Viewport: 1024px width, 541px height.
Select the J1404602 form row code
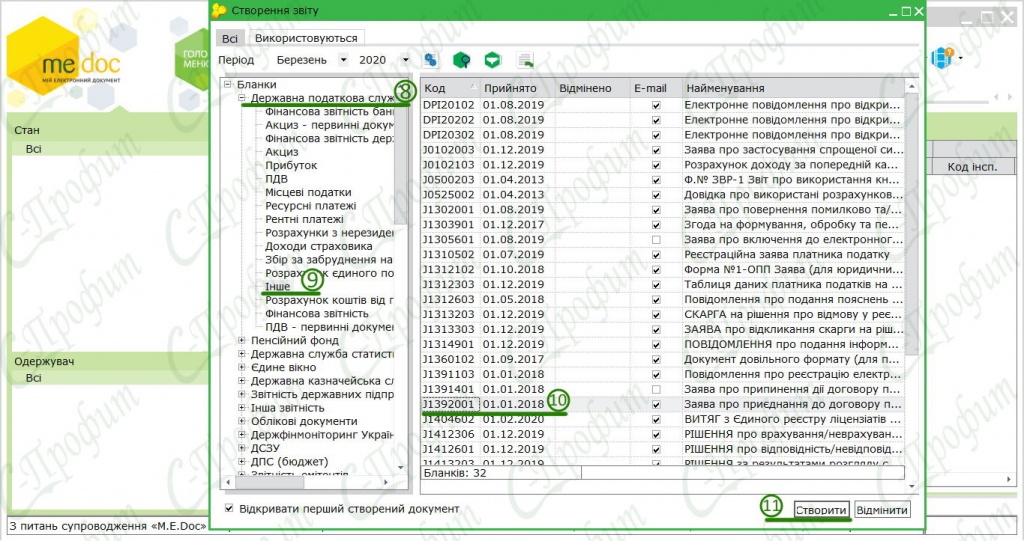pos(451,419)
